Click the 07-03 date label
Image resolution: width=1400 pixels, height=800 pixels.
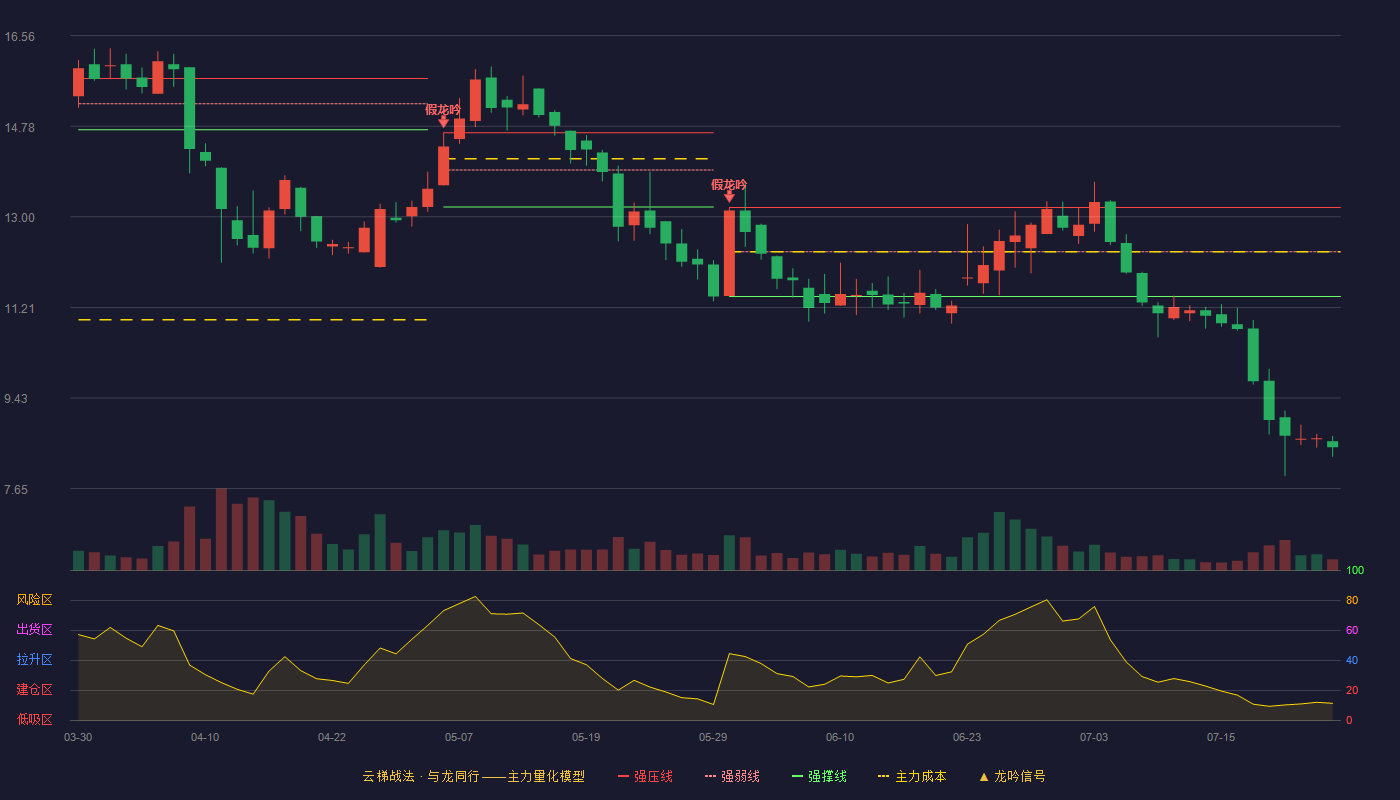(x=1094, y=737)
